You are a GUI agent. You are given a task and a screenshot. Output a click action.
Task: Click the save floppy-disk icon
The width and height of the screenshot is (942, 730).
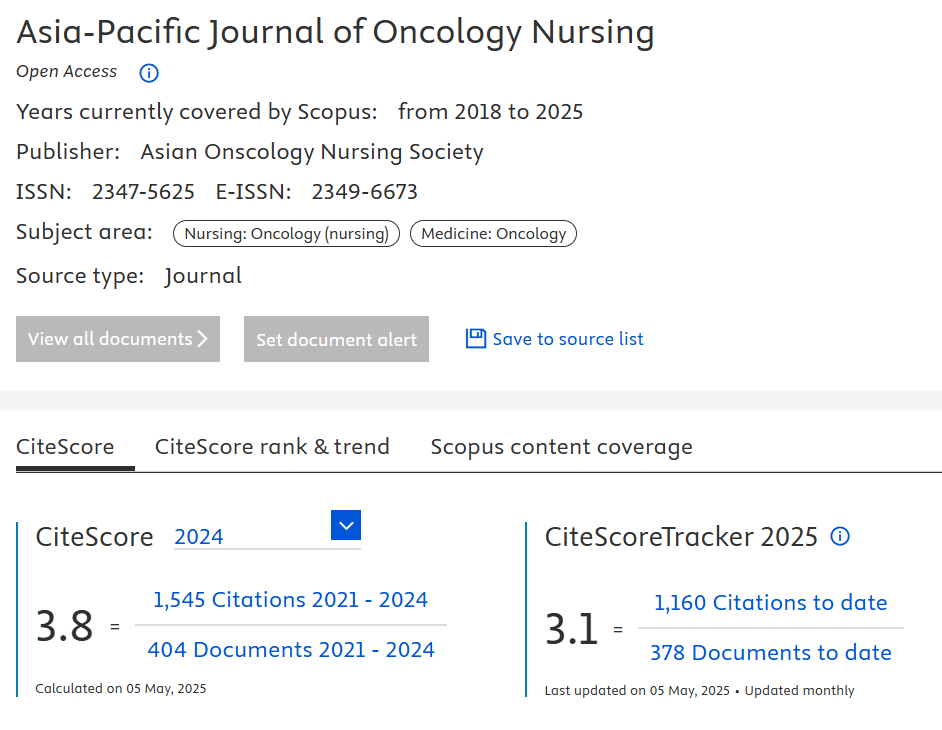476,338
